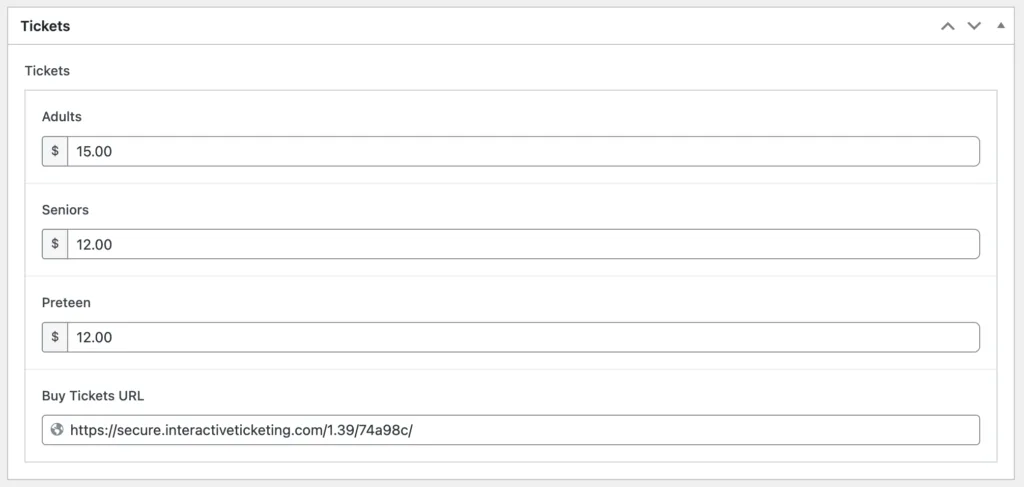The image size is (1024, 487).
Task: Move the Tickets panel up
Action: tap(948, 26)
